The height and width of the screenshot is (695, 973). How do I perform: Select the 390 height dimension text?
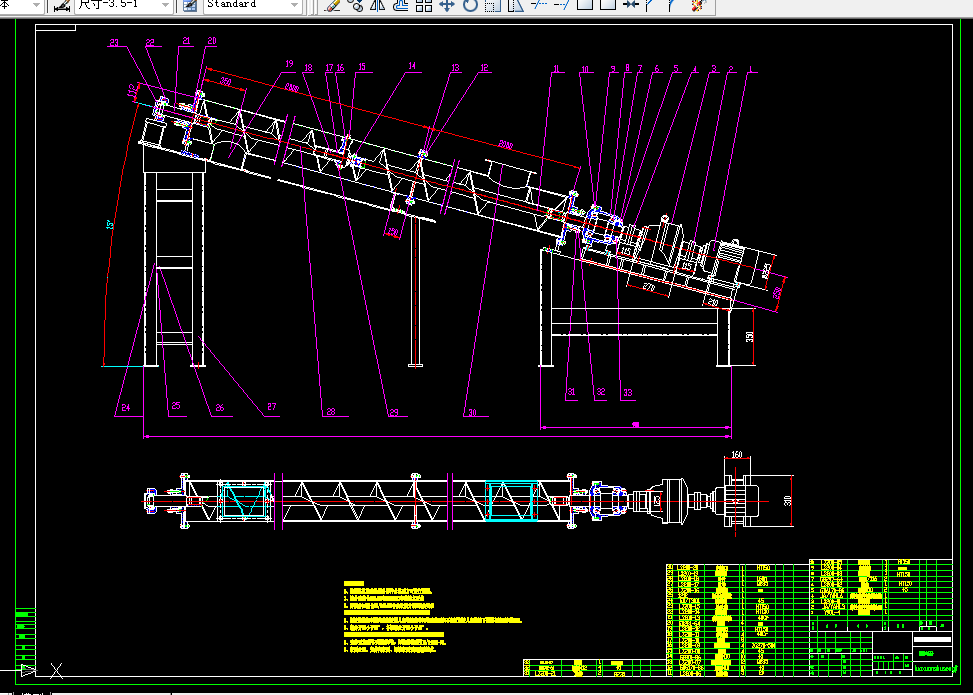pyautogui.click(x=750, y=337)
